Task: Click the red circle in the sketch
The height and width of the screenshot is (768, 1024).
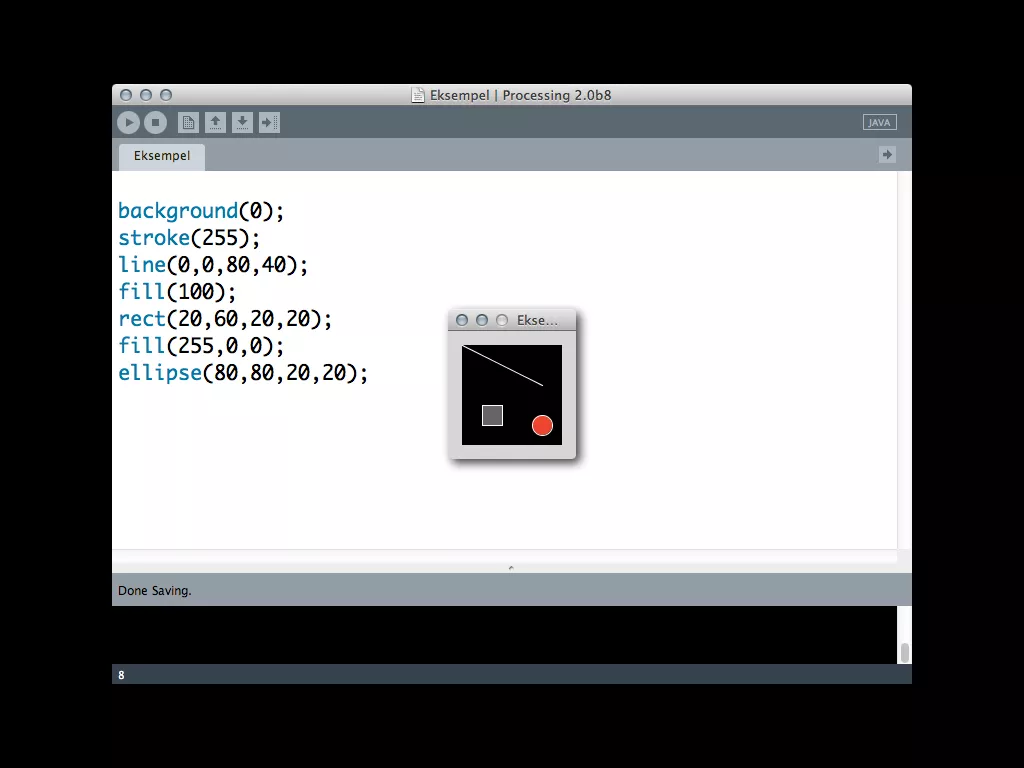Action: click(542, 425)
